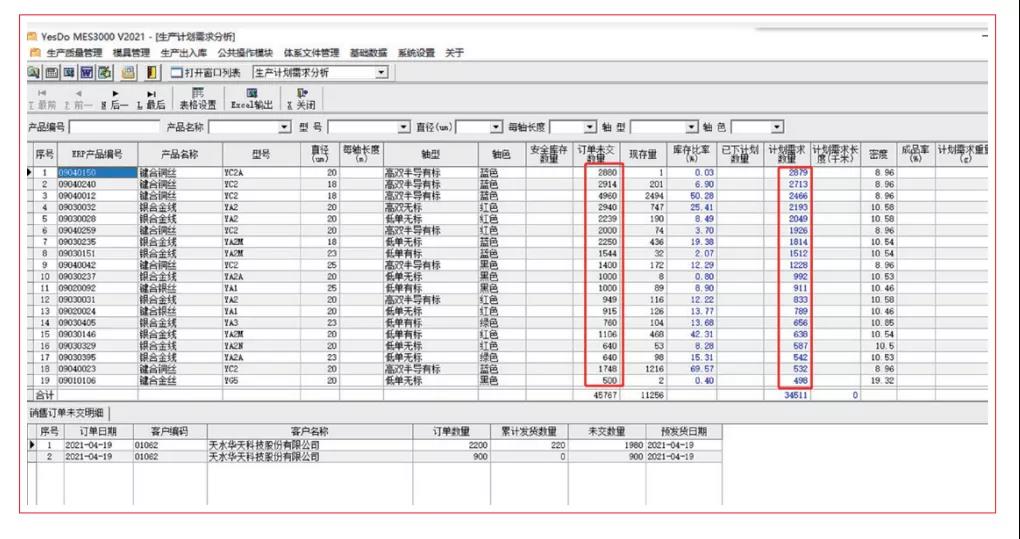
Task: Export the table with Excel输出
Action: pos(252,99)
